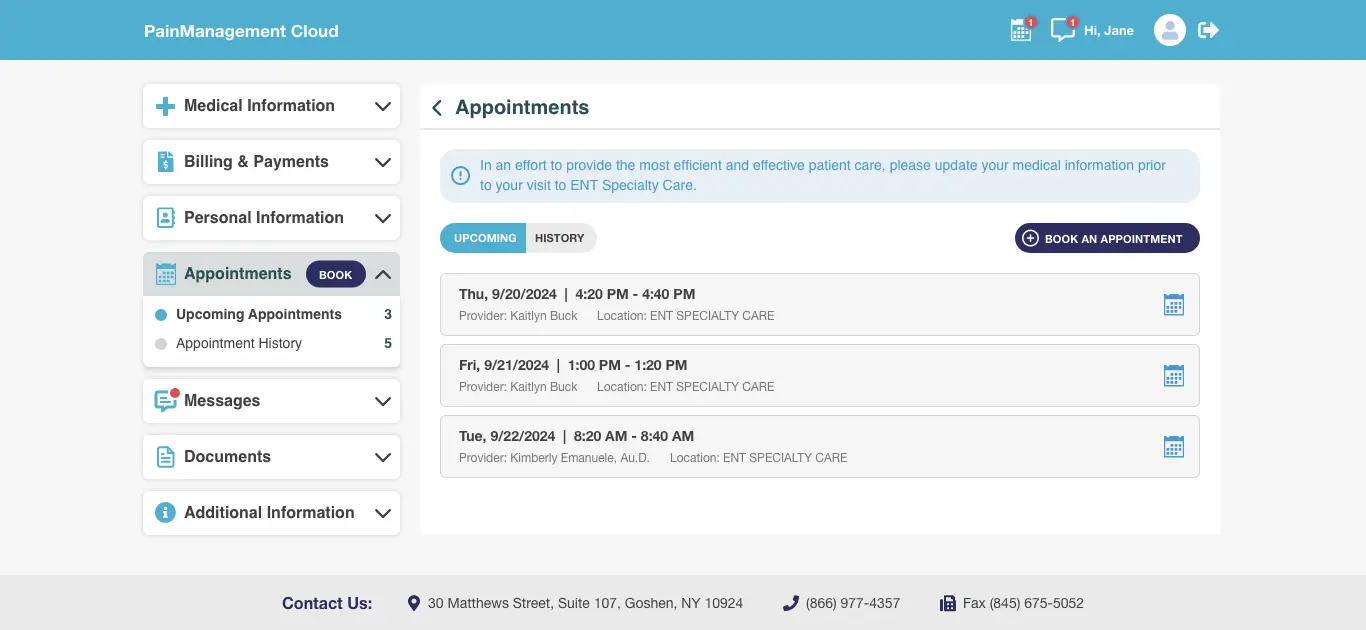Toggle the Messages section in sidebar
1366x630 pixels.
tap(271, 401)
